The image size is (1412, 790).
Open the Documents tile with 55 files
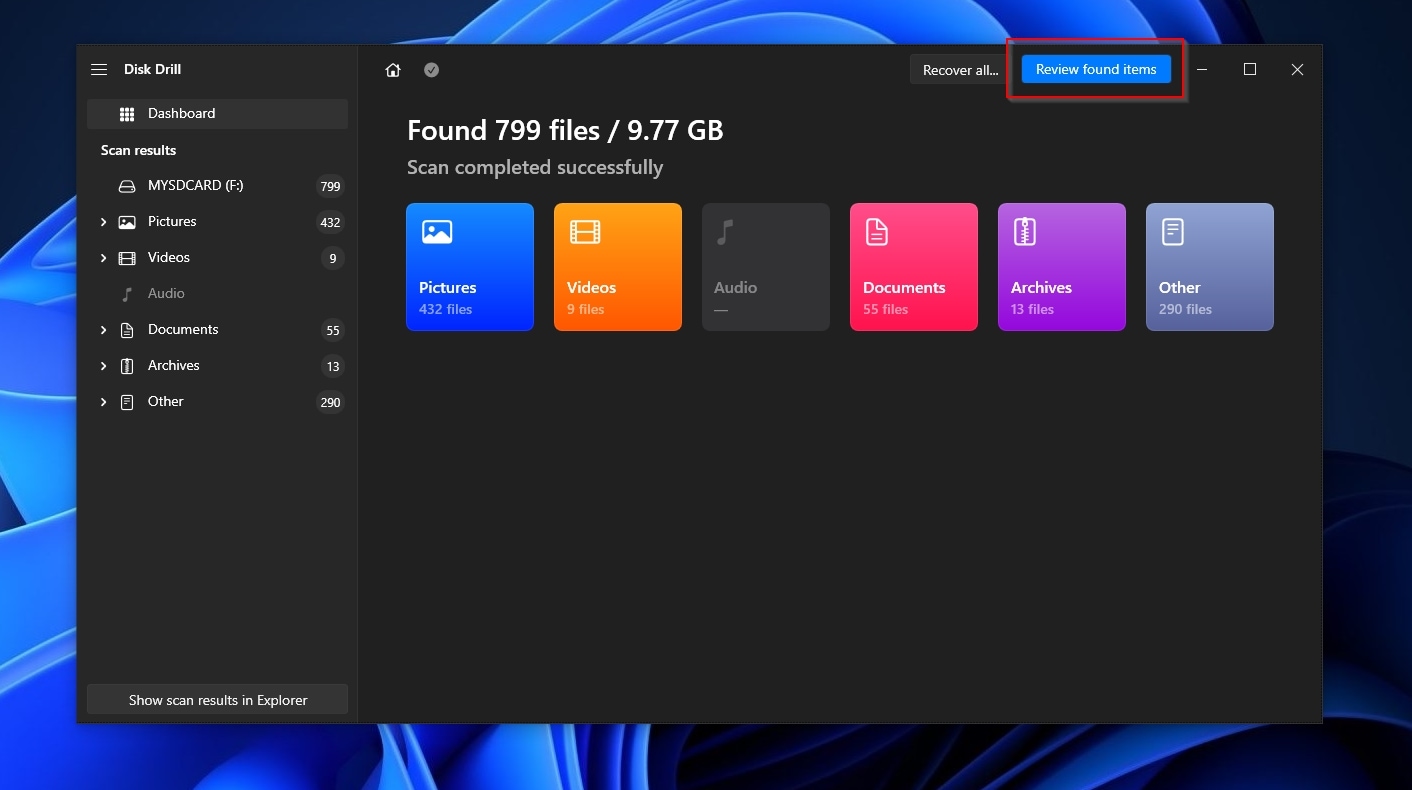coord(913,267)
